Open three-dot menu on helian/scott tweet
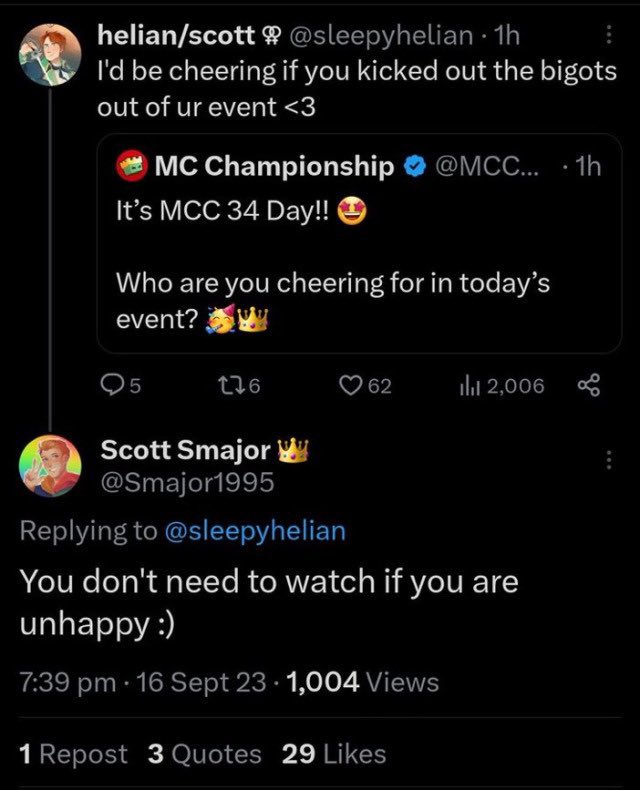The image size is (640, 790). [x=609, y=35]
